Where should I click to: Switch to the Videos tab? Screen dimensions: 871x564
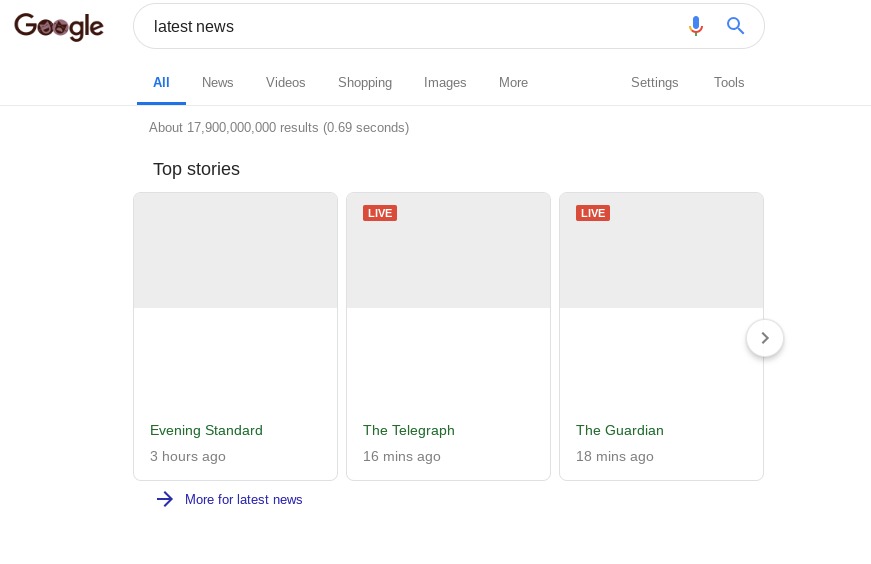pos(285,83)
